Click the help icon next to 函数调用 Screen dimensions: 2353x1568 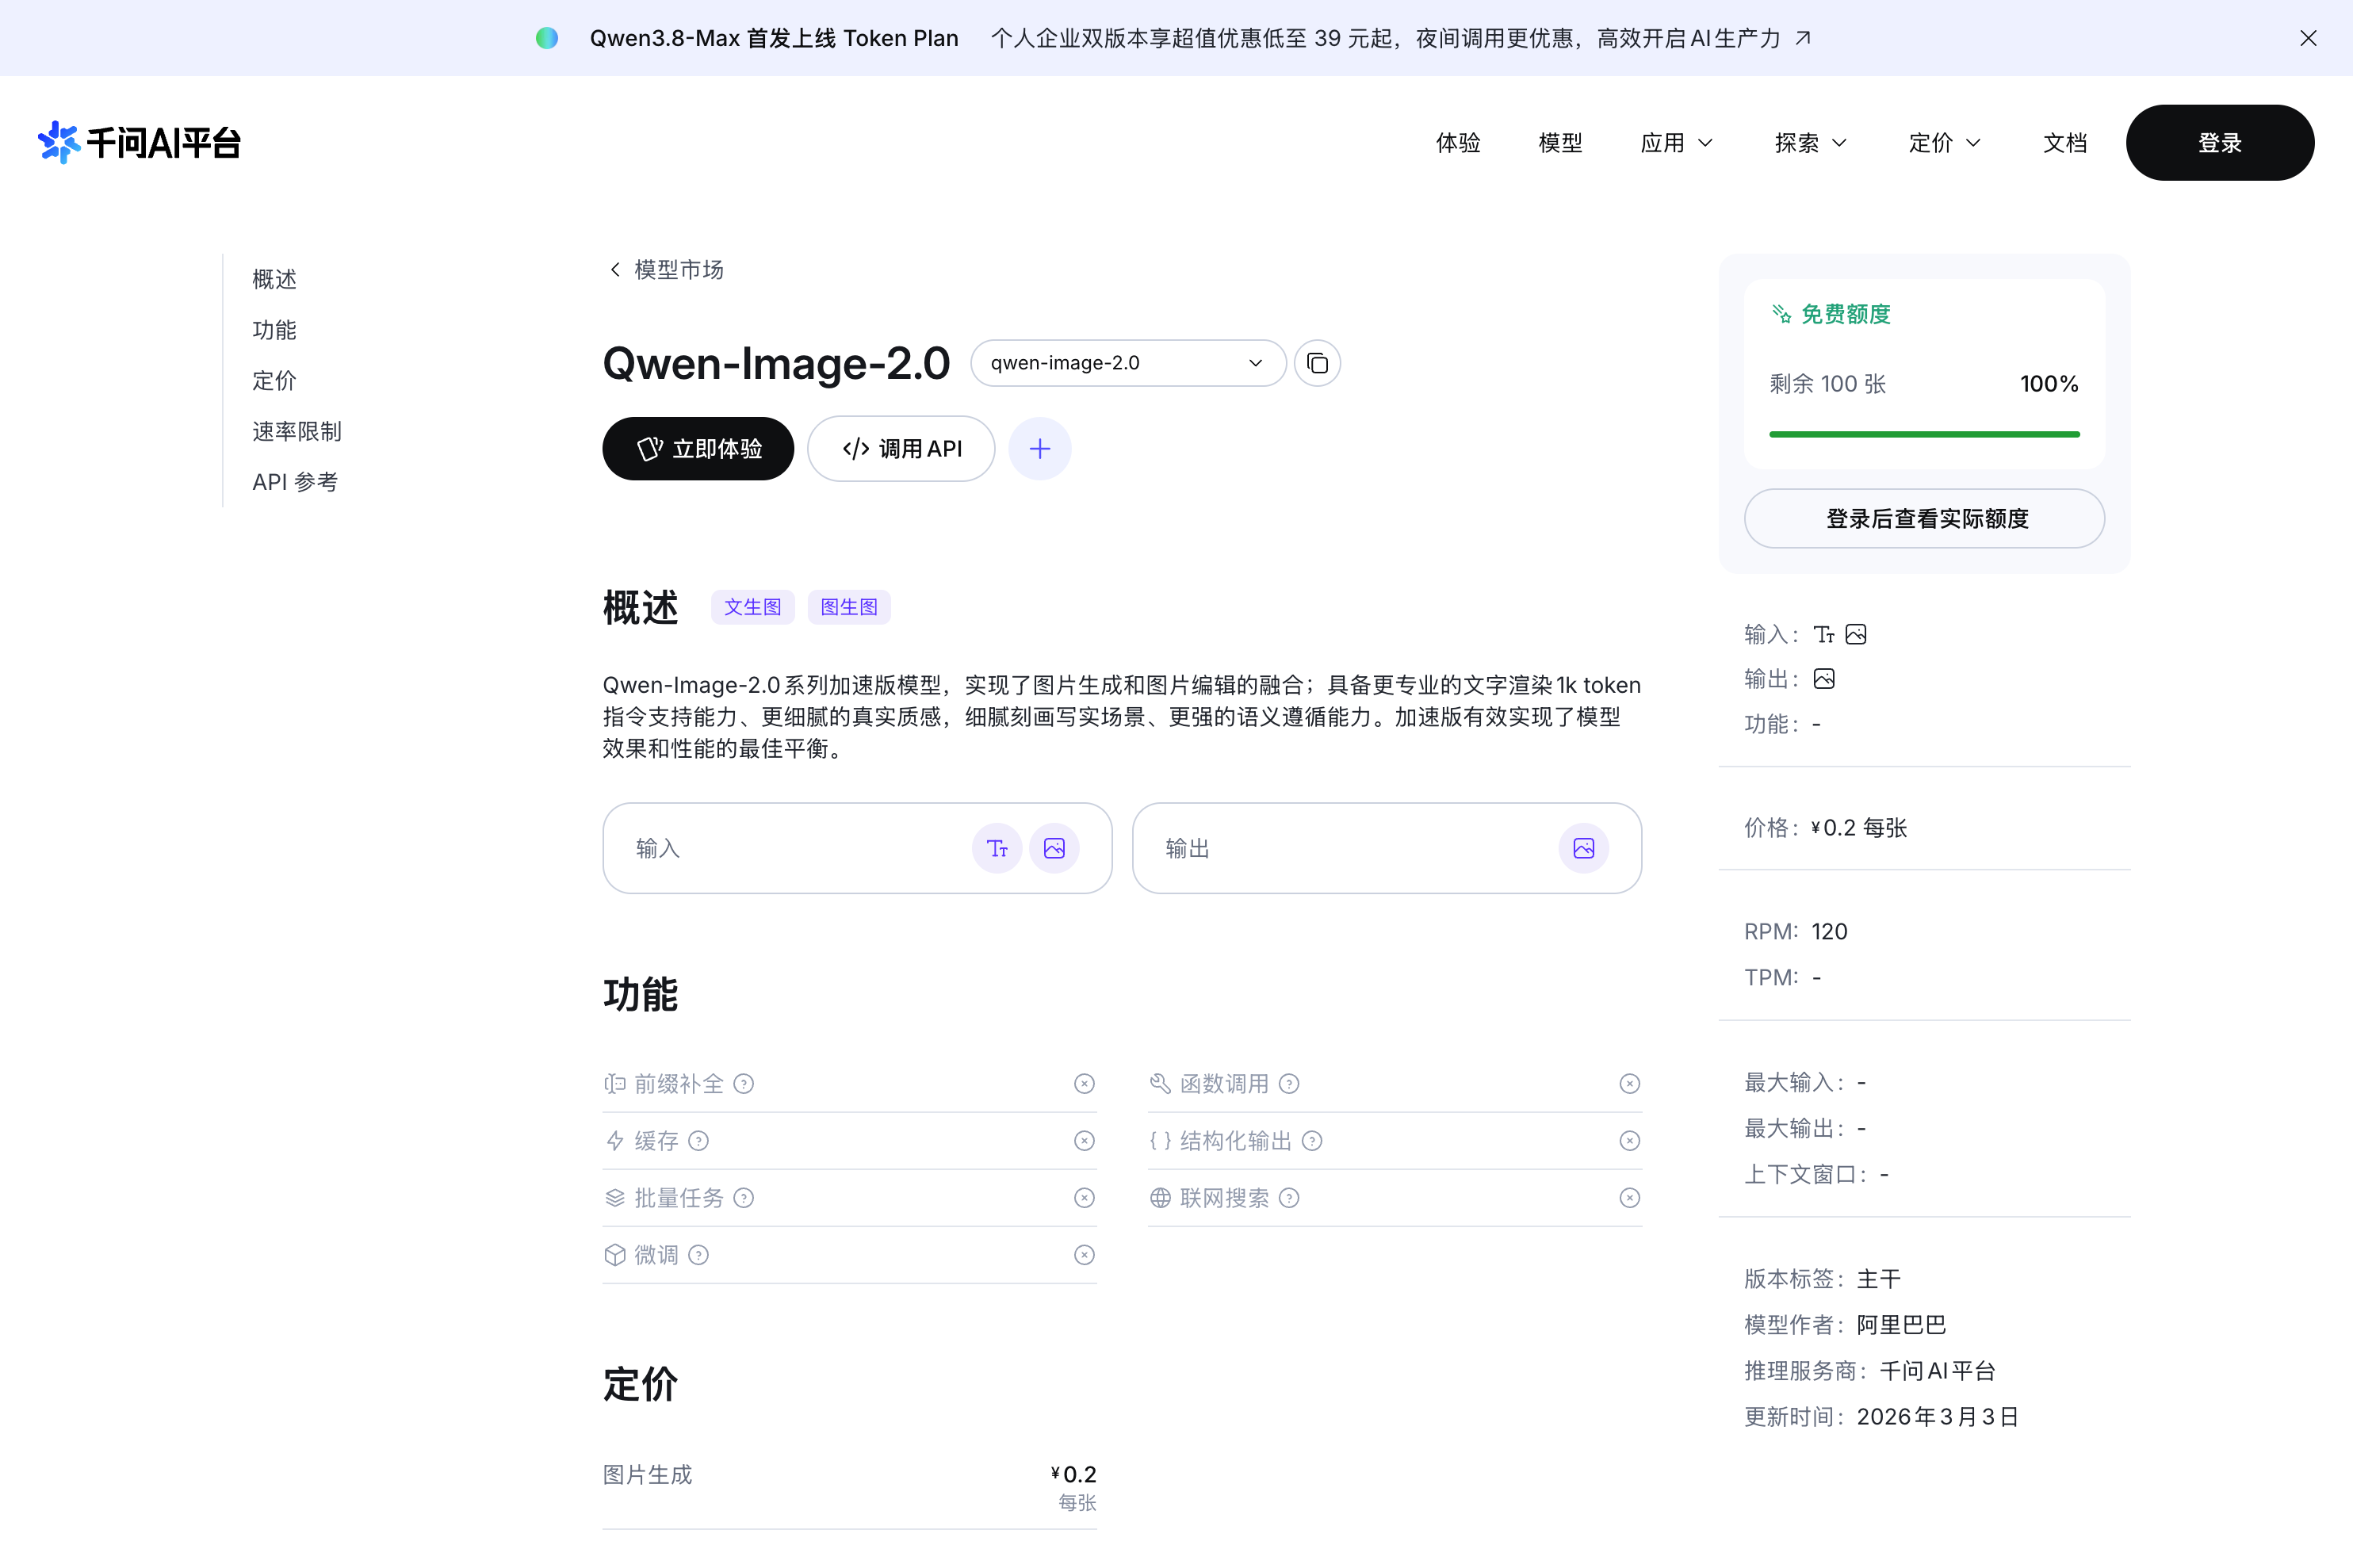pos(1289,1084)
